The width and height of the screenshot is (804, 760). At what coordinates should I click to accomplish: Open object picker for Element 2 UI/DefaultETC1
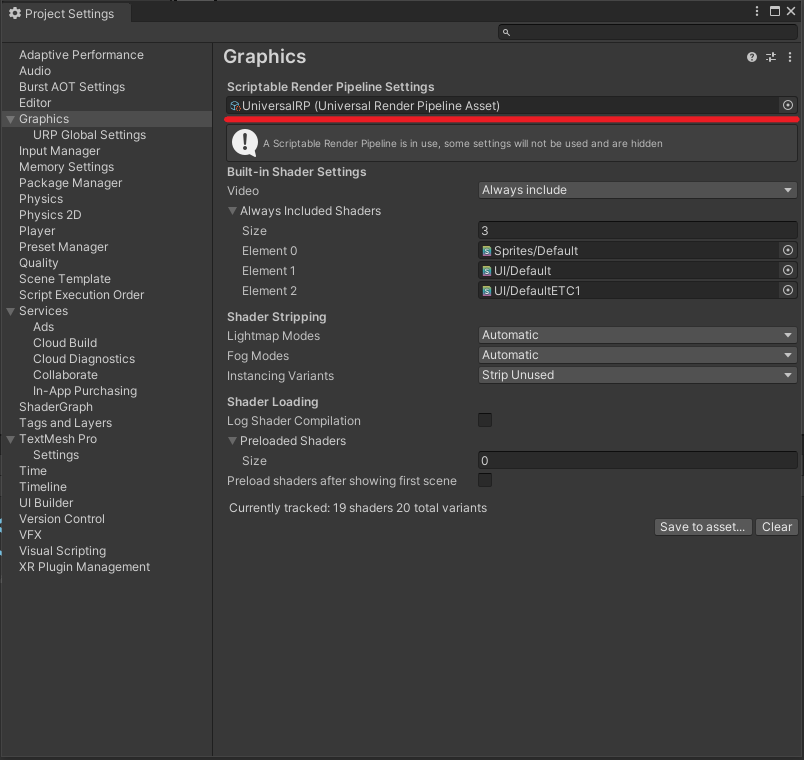(x=787, y=290)
